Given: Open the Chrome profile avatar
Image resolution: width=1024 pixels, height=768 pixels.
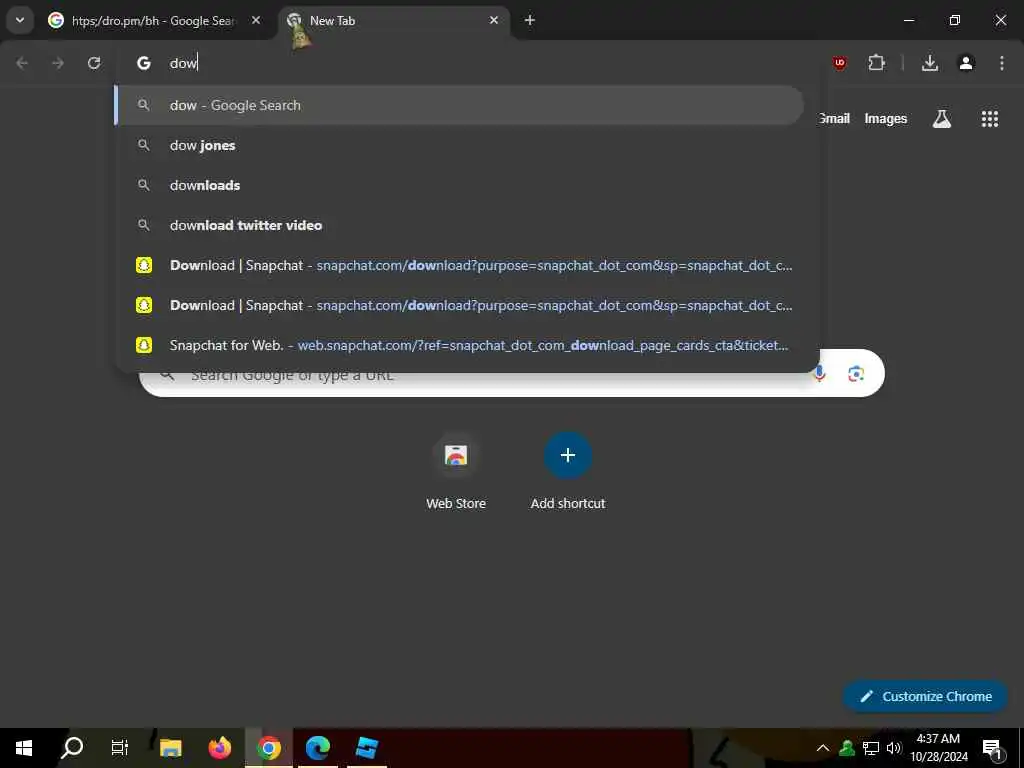Looking at the screenshot, I should coord(966,63).
